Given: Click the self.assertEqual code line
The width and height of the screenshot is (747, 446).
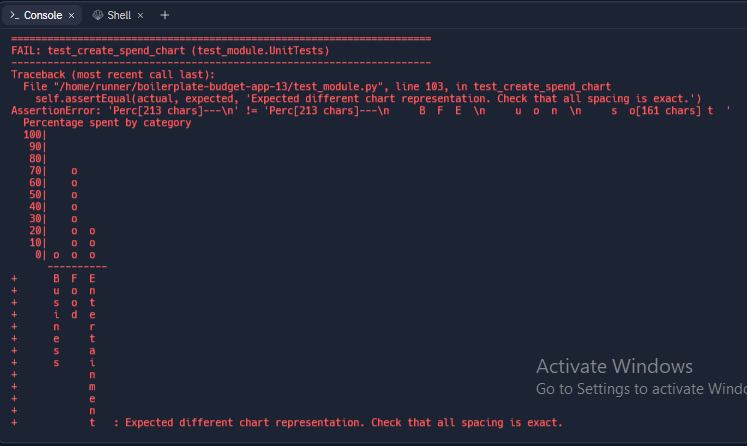Looking at the screenshot, I should tap(367, 99).
